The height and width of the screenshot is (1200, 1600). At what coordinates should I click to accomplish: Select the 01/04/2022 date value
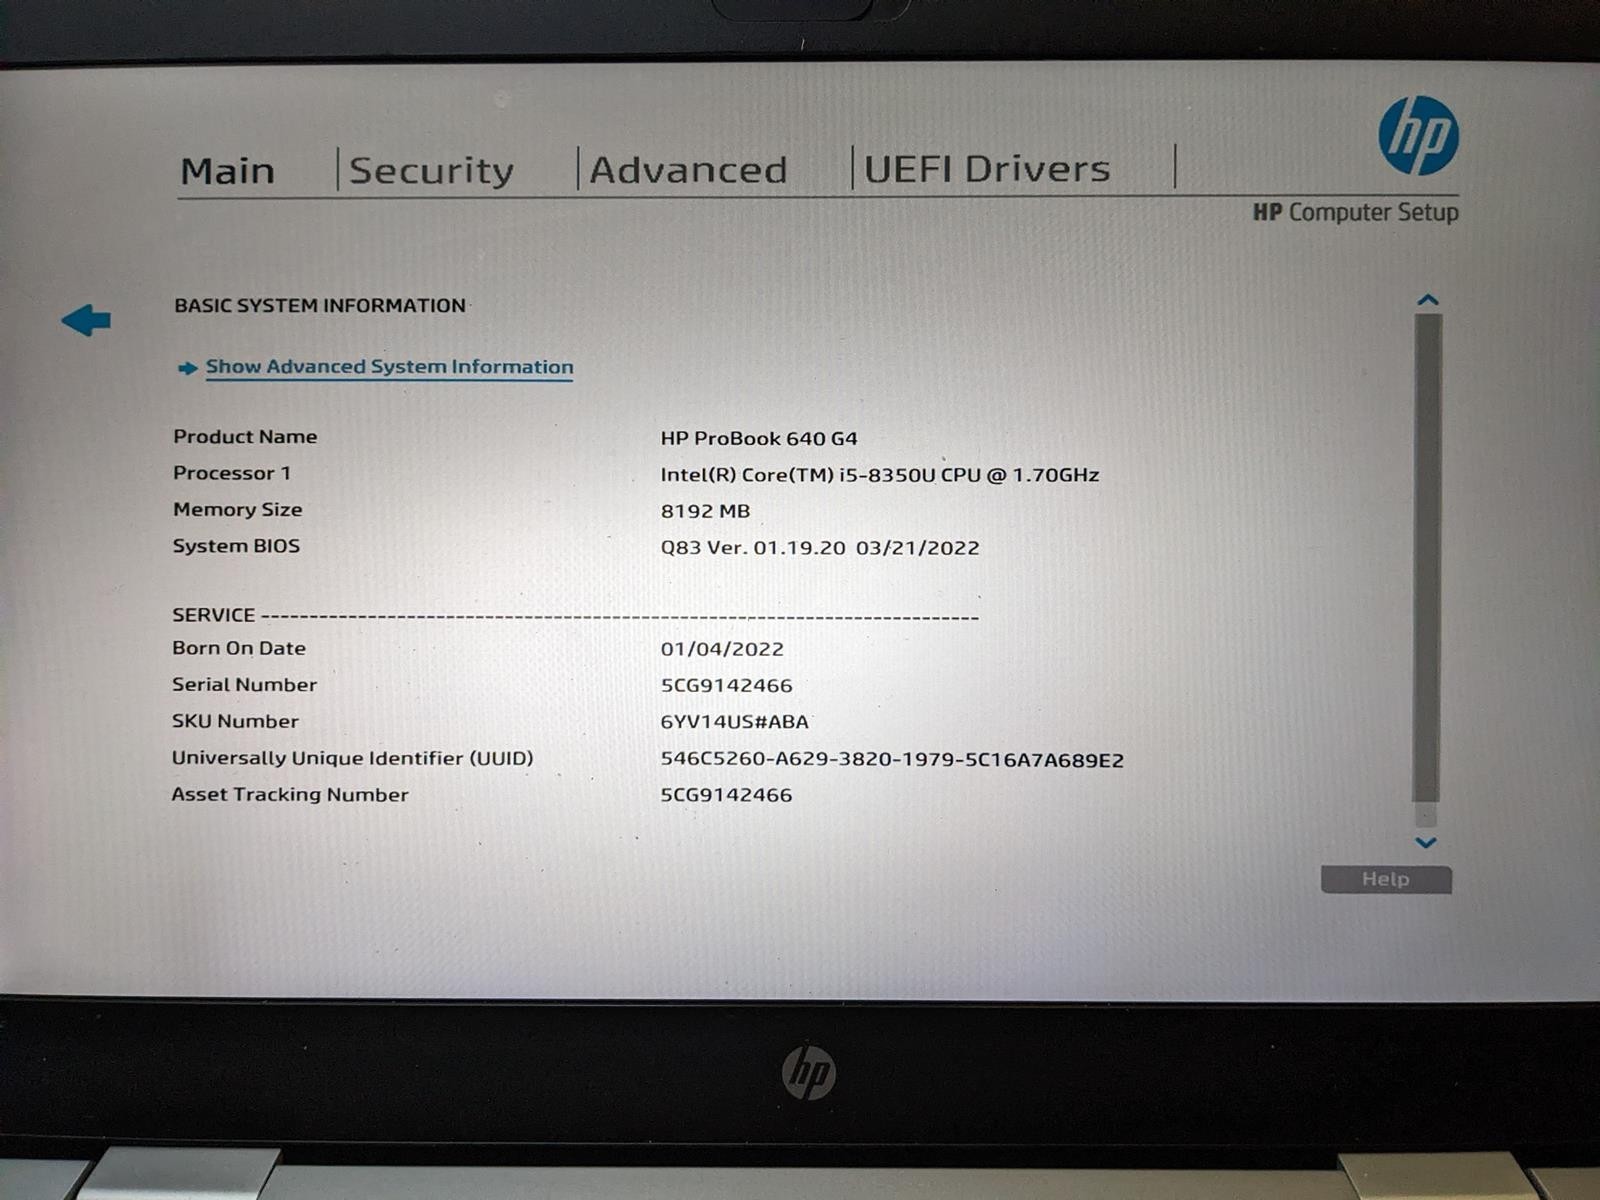[722, 649]
